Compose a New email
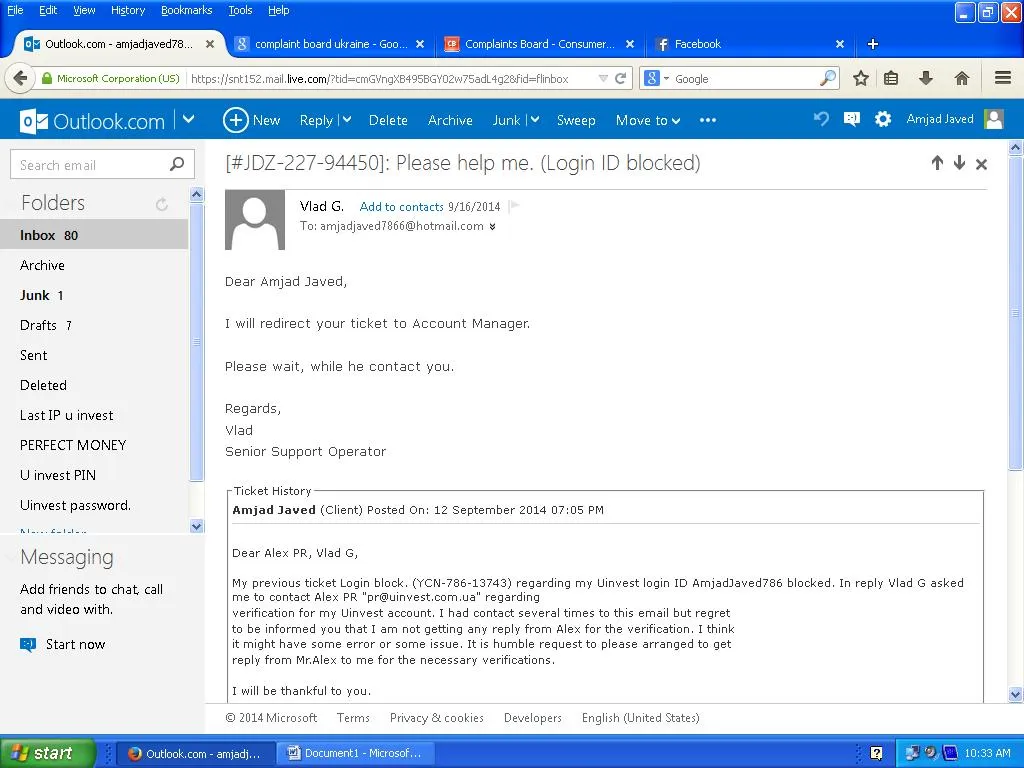Image resolution: width=1024 pixels, height=768 pixels. 251,120
